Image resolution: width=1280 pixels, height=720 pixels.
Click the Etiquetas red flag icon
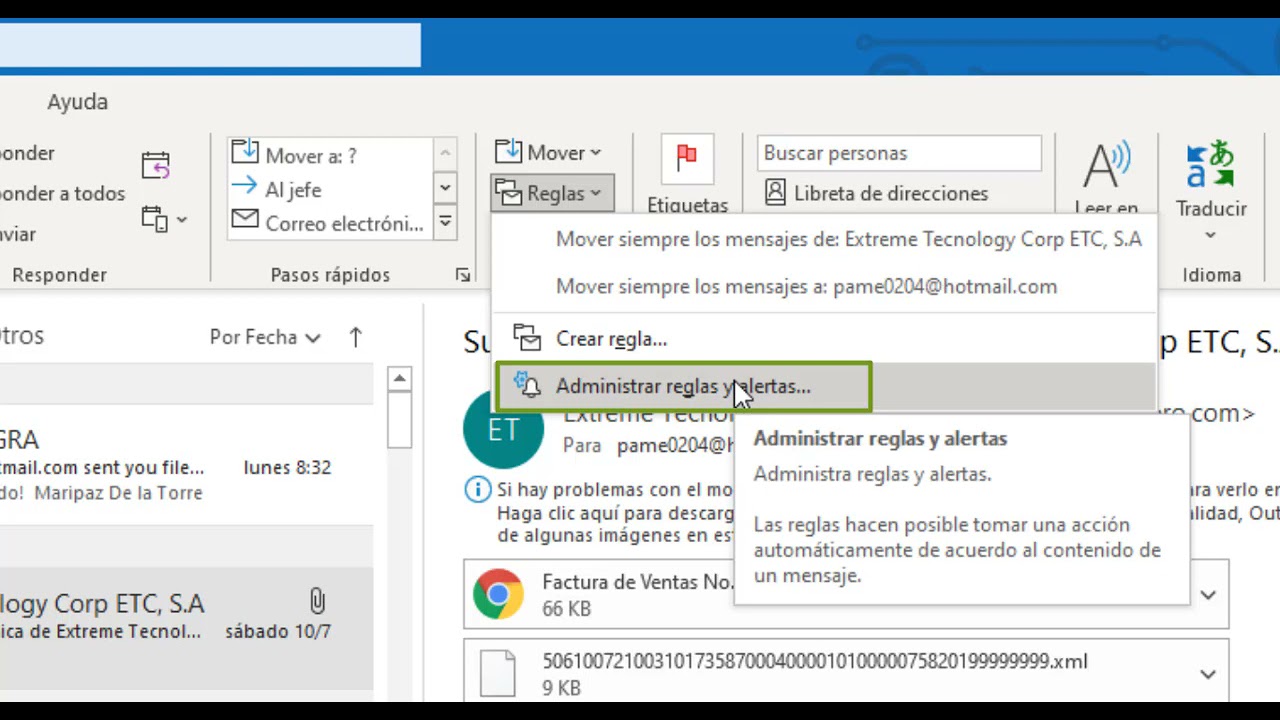point(686,157)
